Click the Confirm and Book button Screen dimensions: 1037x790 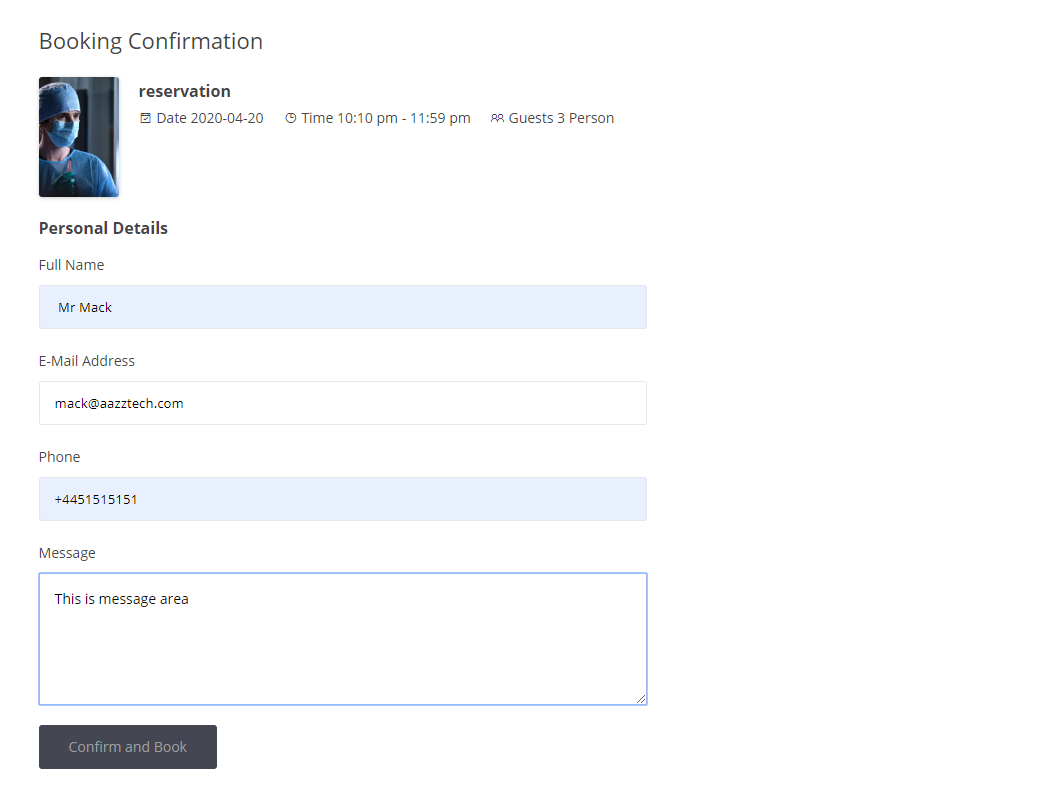[x=128, y=747]
